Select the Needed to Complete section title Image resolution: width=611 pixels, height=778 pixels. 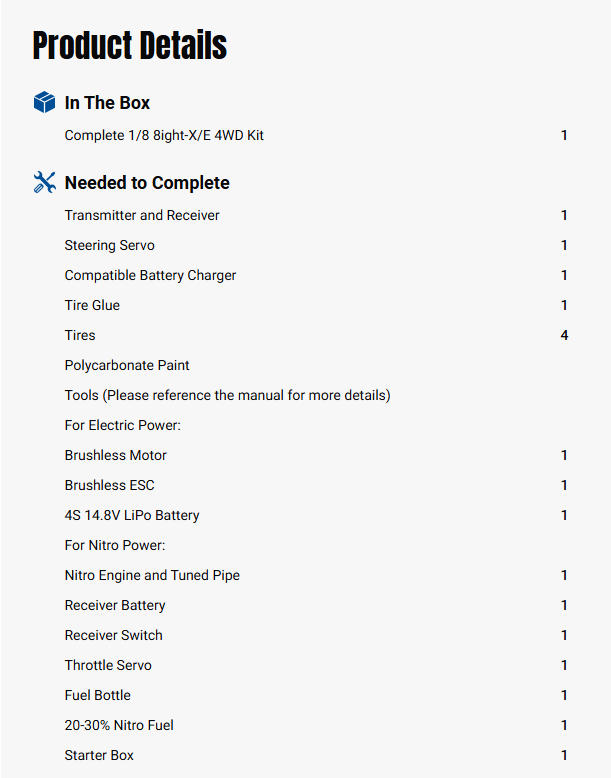tap(147, 183)
